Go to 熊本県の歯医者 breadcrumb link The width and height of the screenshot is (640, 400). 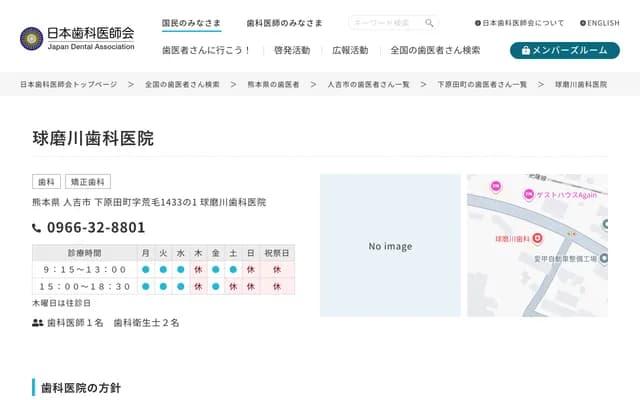pos(273,85)
